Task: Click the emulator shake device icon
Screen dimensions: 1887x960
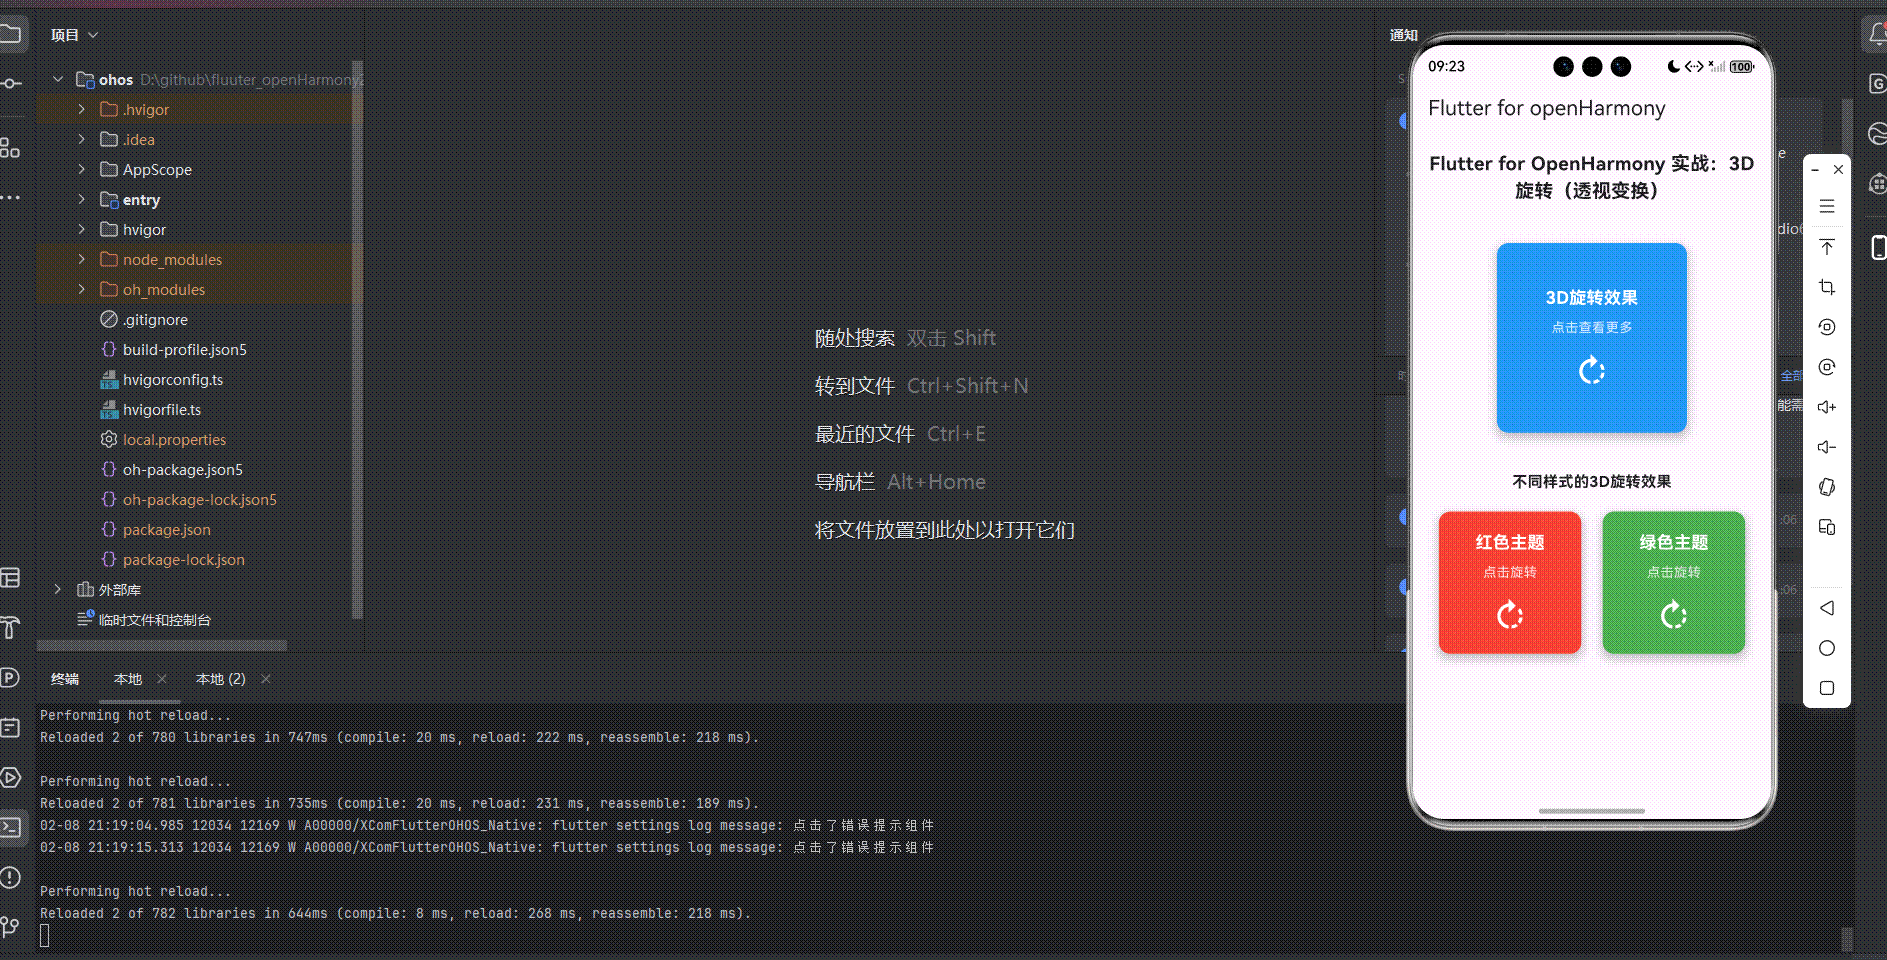Action: [1827, 487]
